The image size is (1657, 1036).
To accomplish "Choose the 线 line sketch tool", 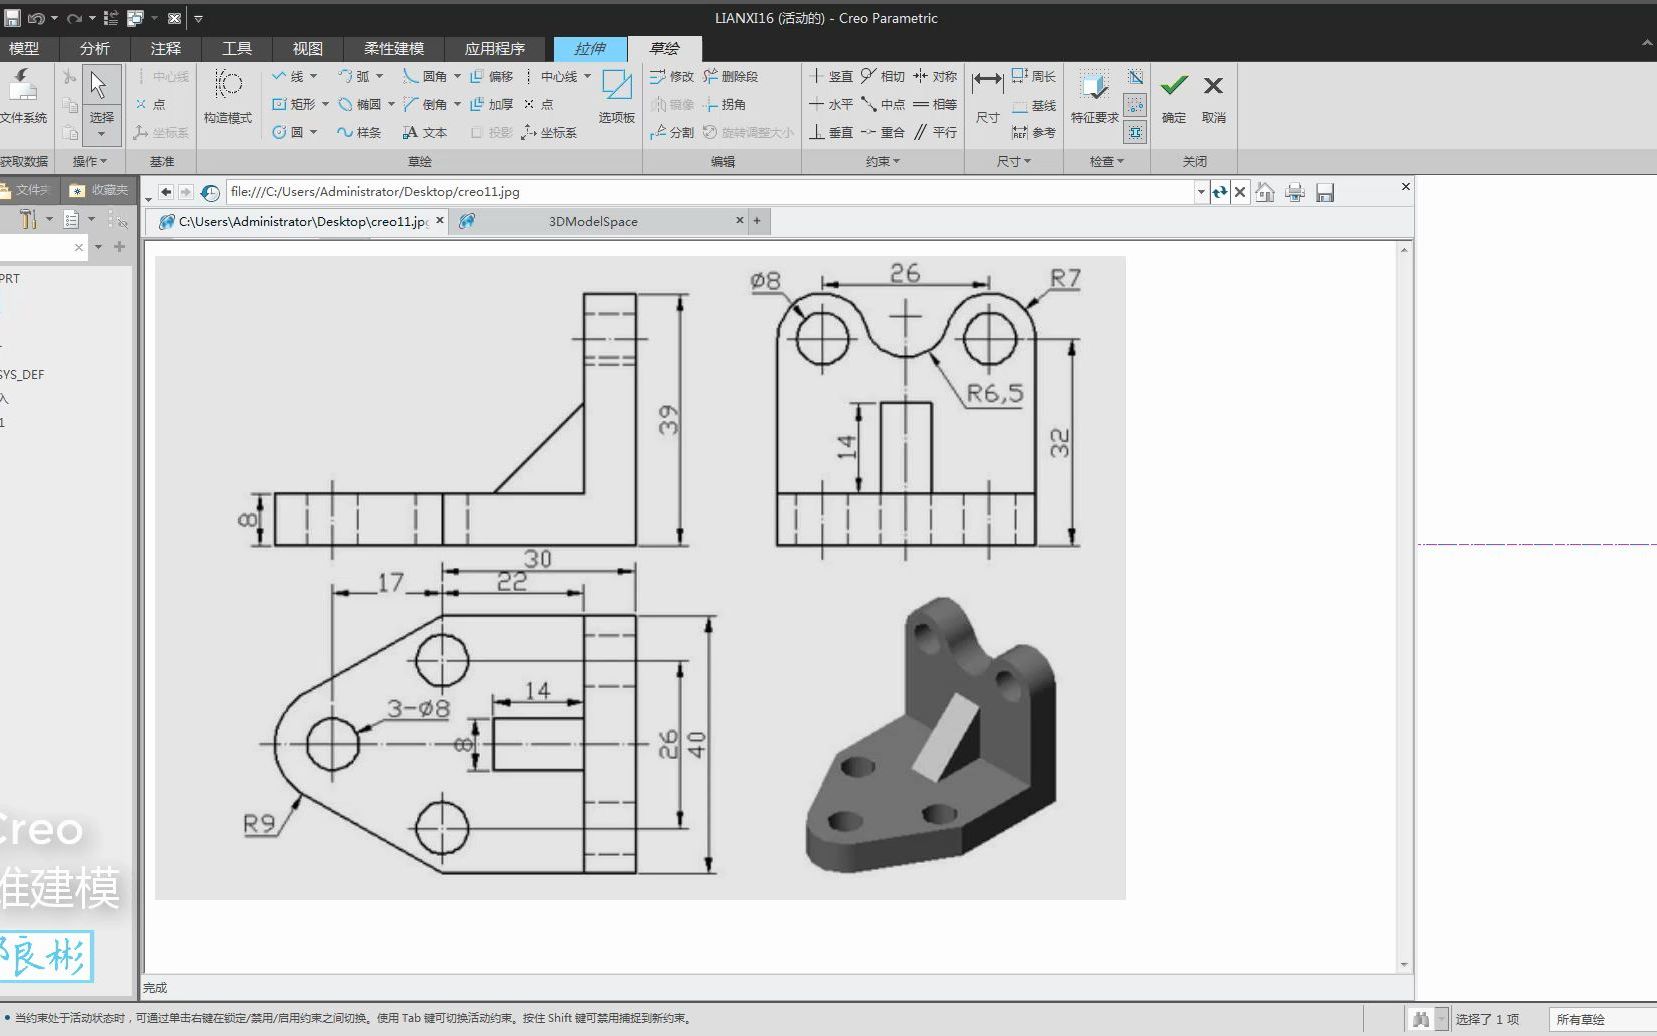I will point(288,76).
